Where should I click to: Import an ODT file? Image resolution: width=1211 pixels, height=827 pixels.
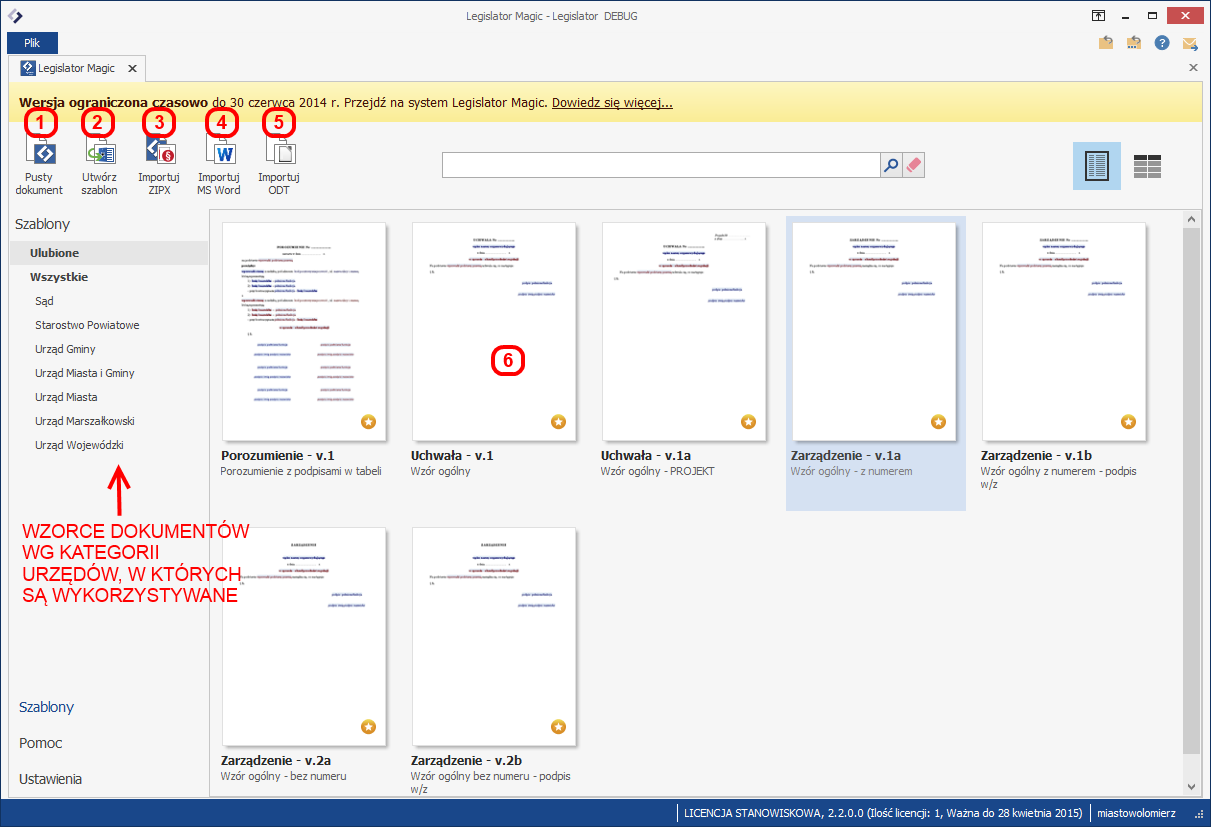(279, 166)
